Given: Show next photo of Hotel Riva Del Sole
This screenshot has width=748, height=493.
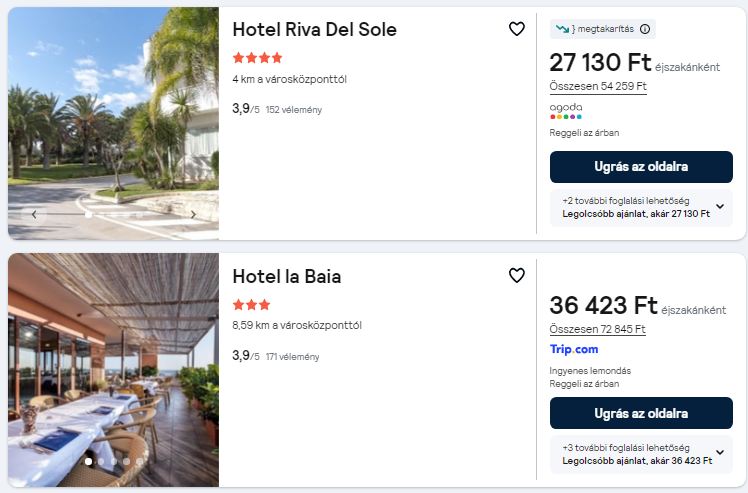Looking at the screenshot, I should coord(193,215).
